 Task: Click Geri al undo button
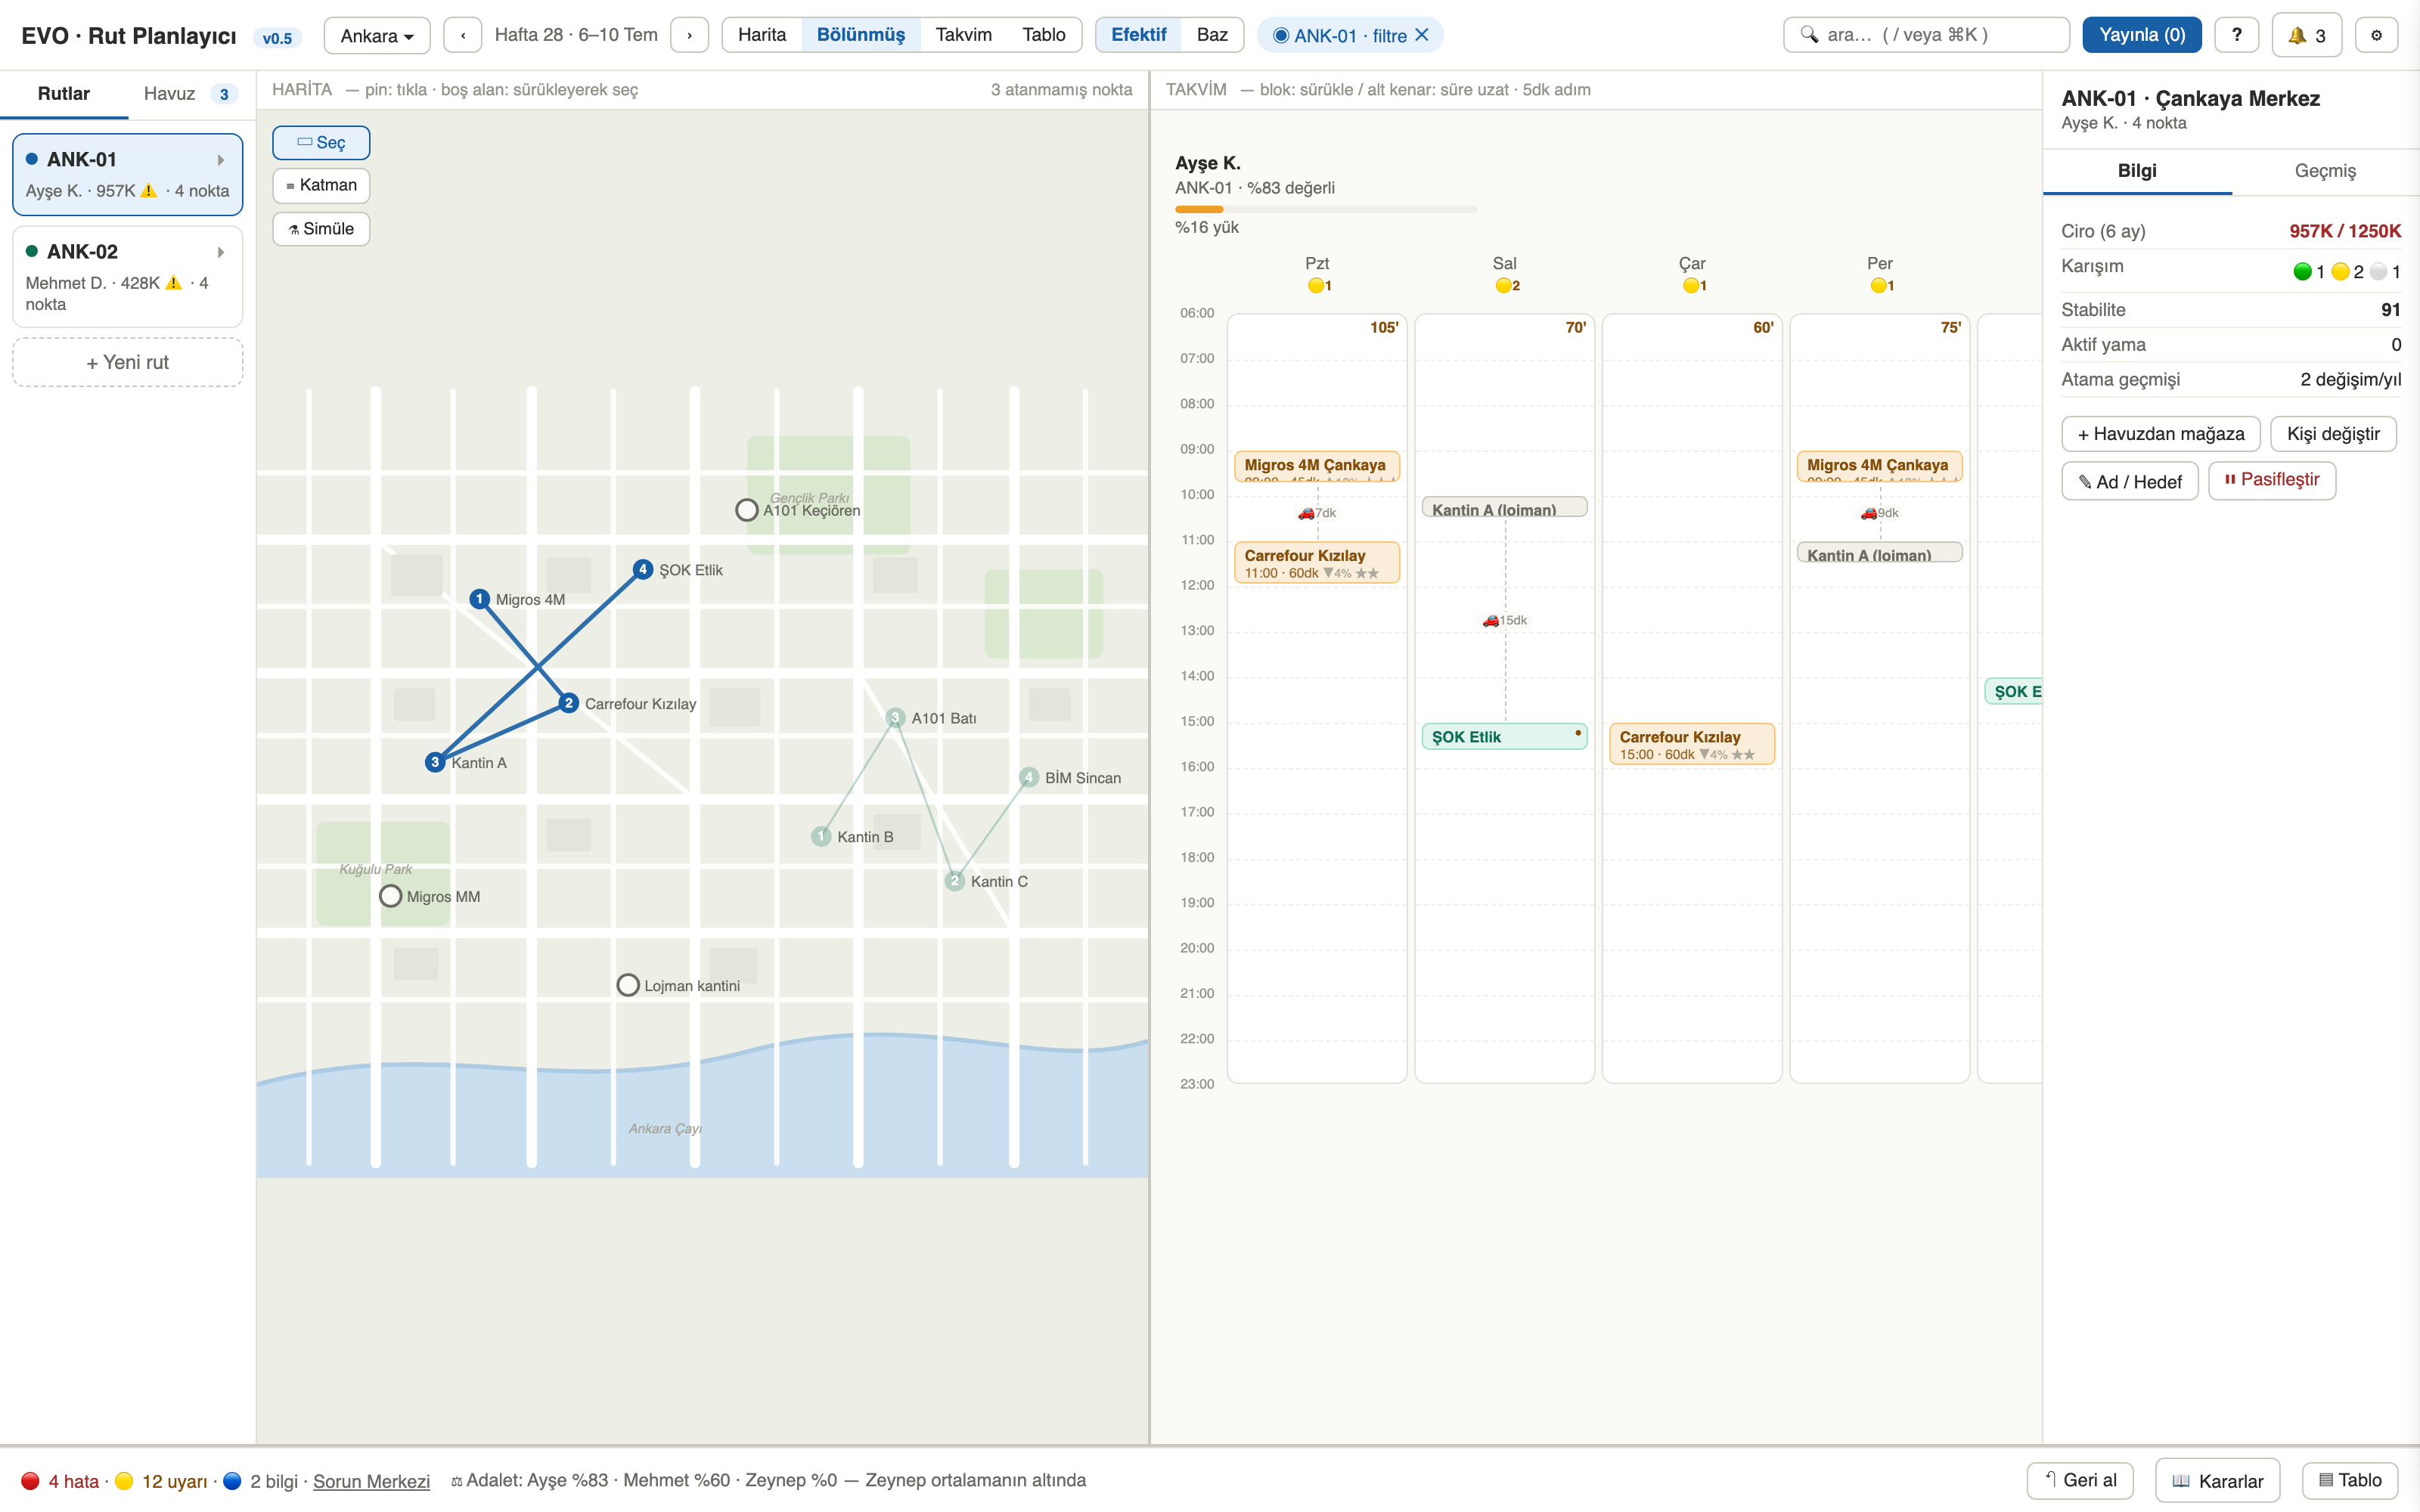[x=2079, y=1481]
